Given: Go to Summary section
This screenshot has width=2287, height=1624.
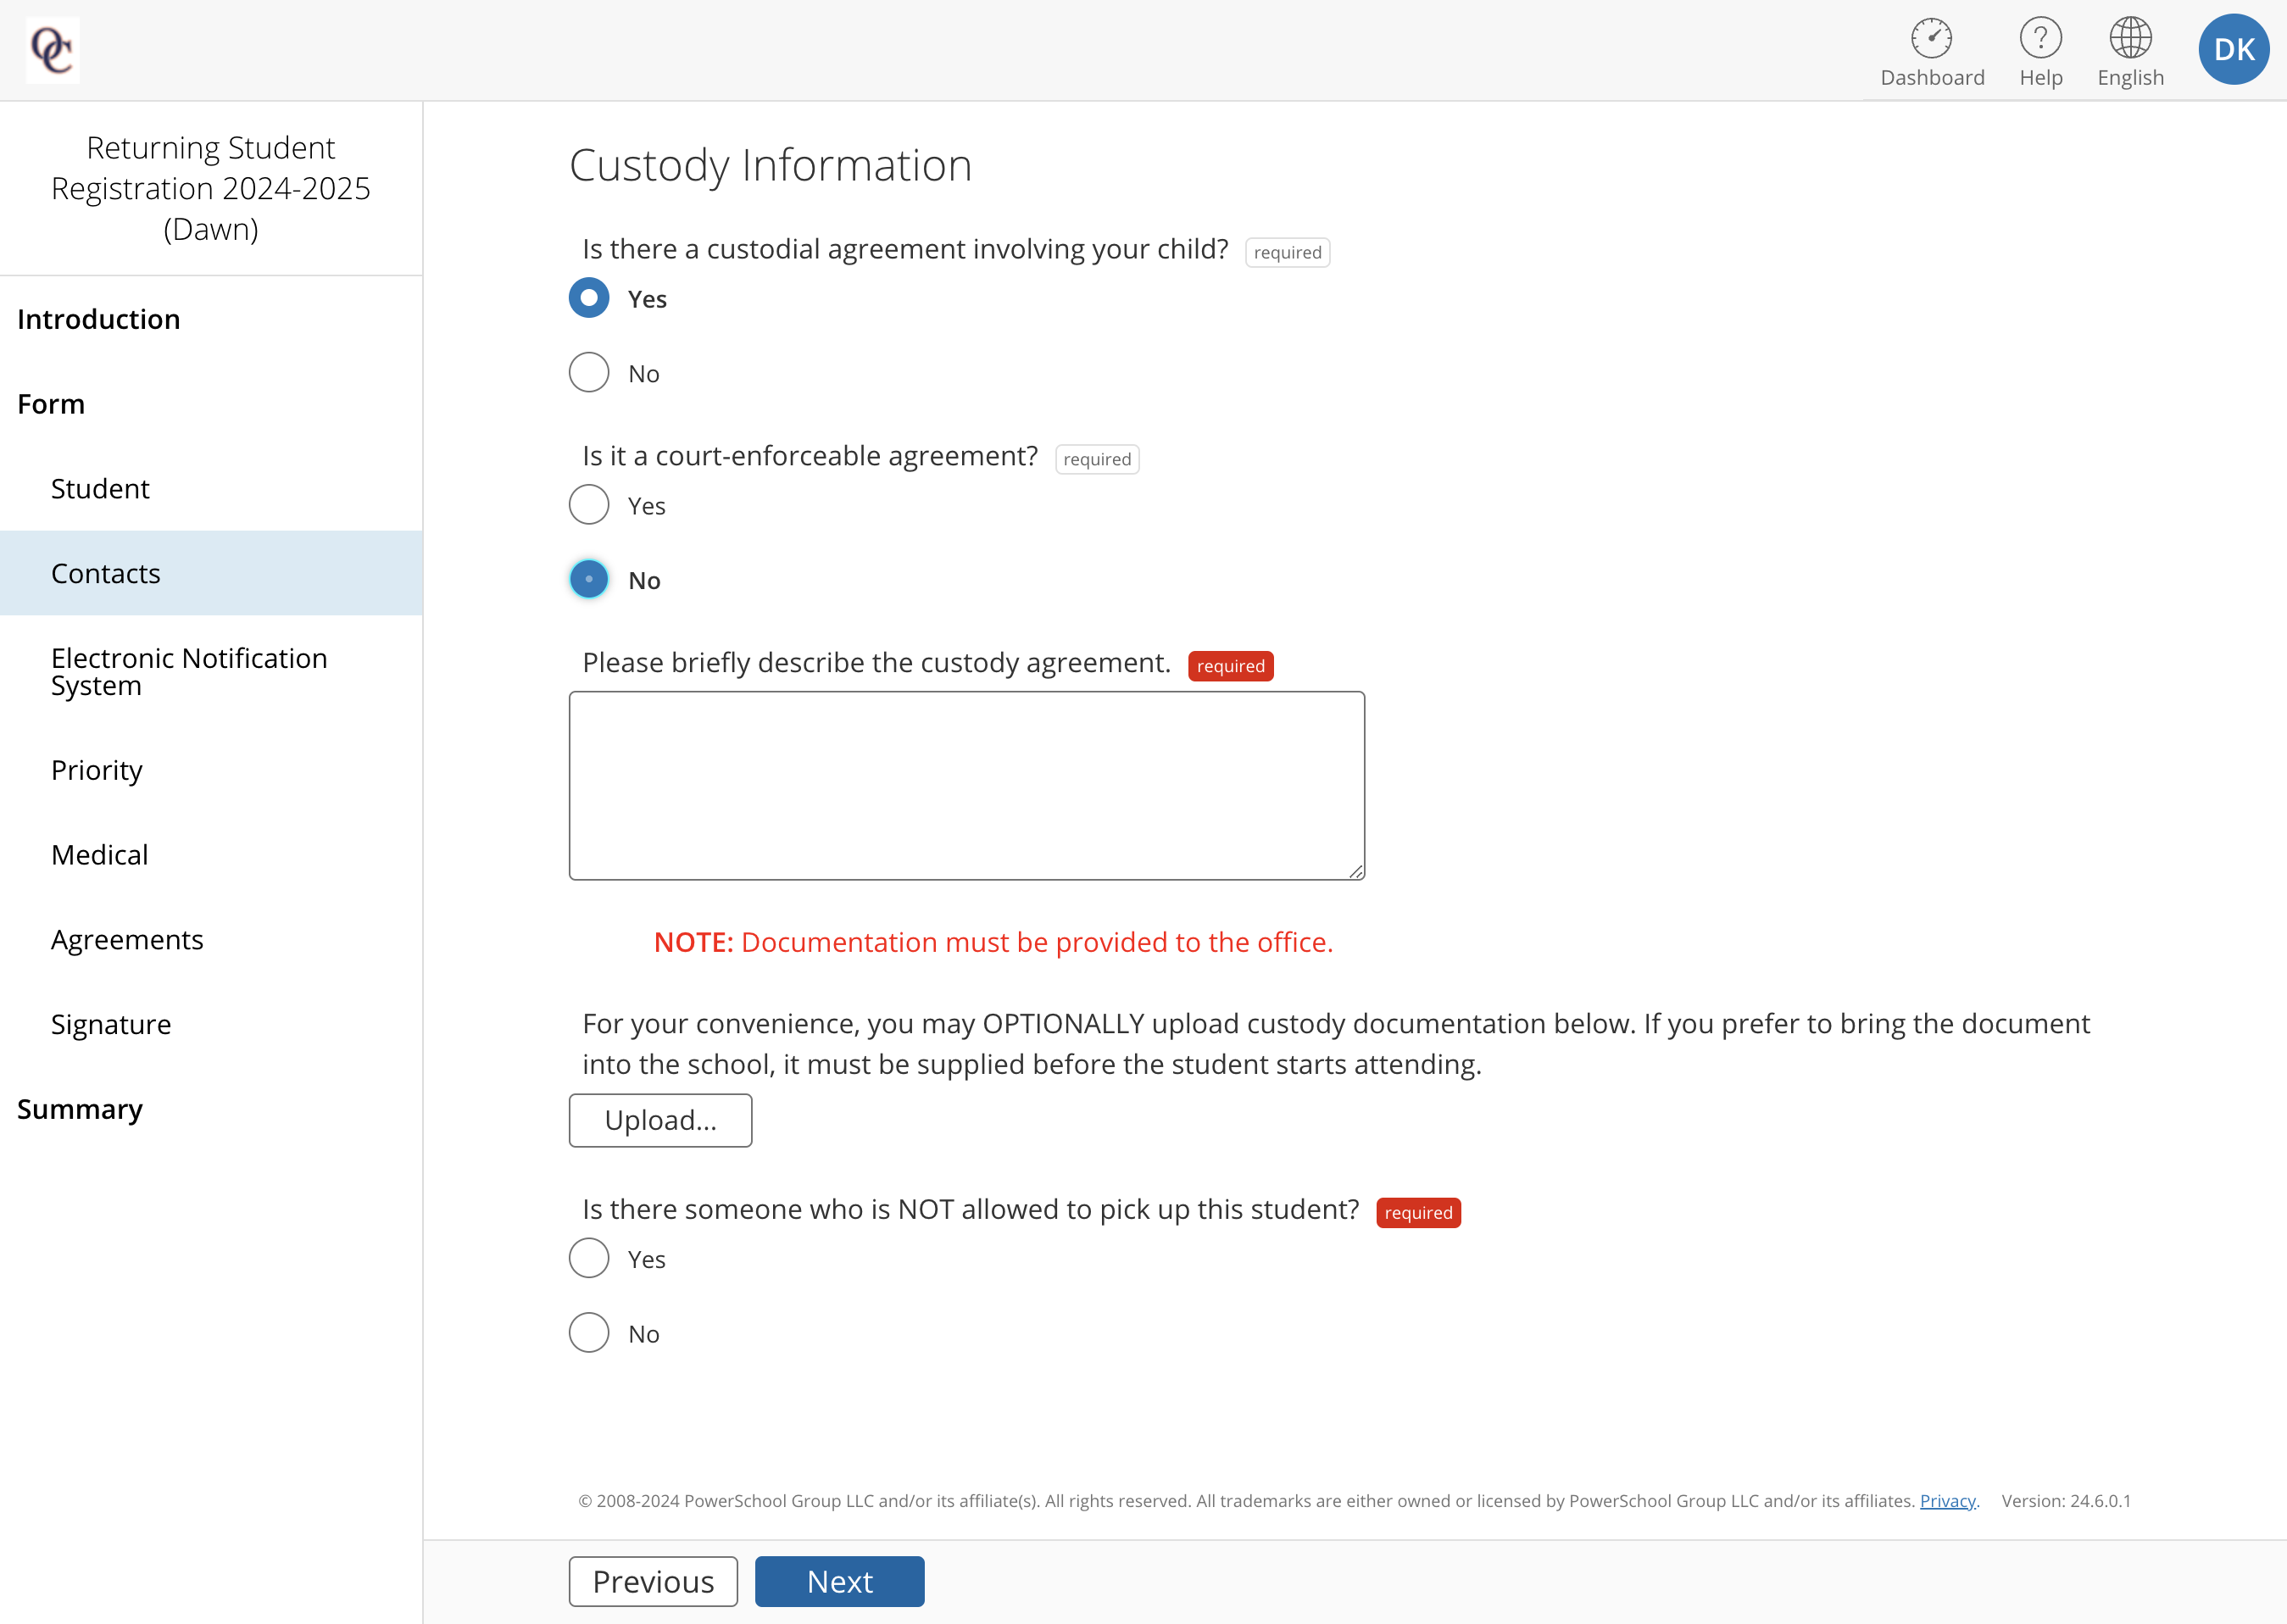Looking at the screenshot, I should point(80,1109).
